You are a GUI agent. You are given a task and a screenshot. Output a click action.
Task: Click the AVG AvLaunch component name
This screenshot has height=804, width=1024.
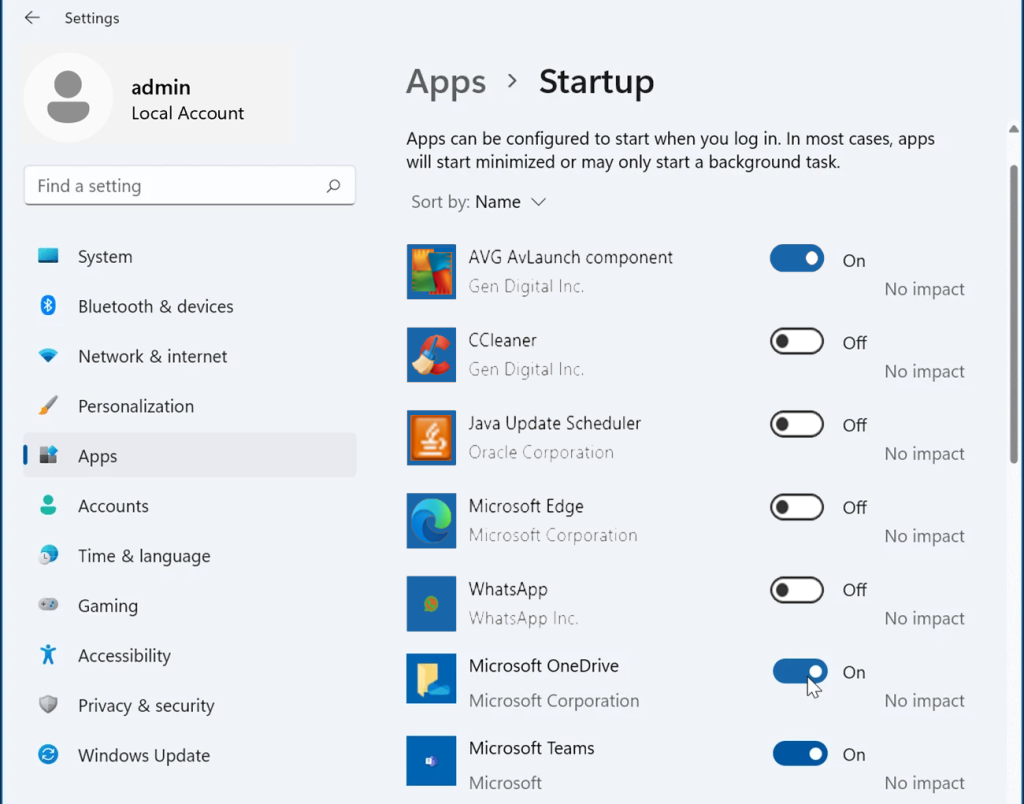point(570,257)
